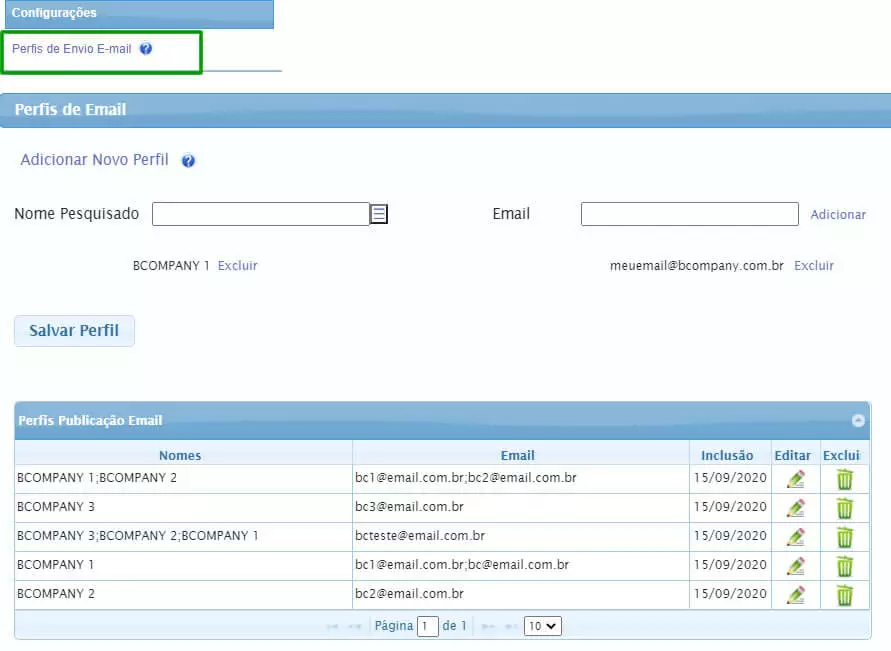The width and height of the screenshot is (891, 651).
Task: Open the Perfis de Envio E-mail link
Action: tap(72, 49)
